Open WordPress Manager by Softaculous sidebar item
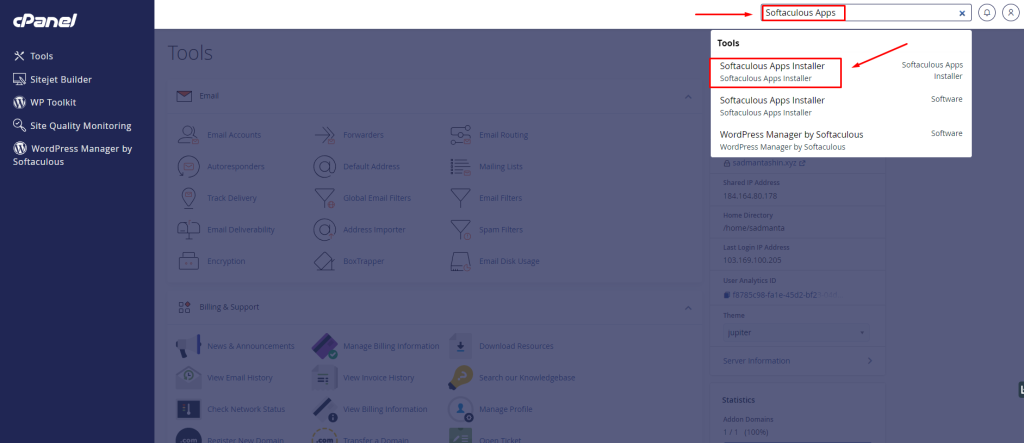The width and height of the screenshot is (1024, 443). pyautogui.click(x=72, y=155)
